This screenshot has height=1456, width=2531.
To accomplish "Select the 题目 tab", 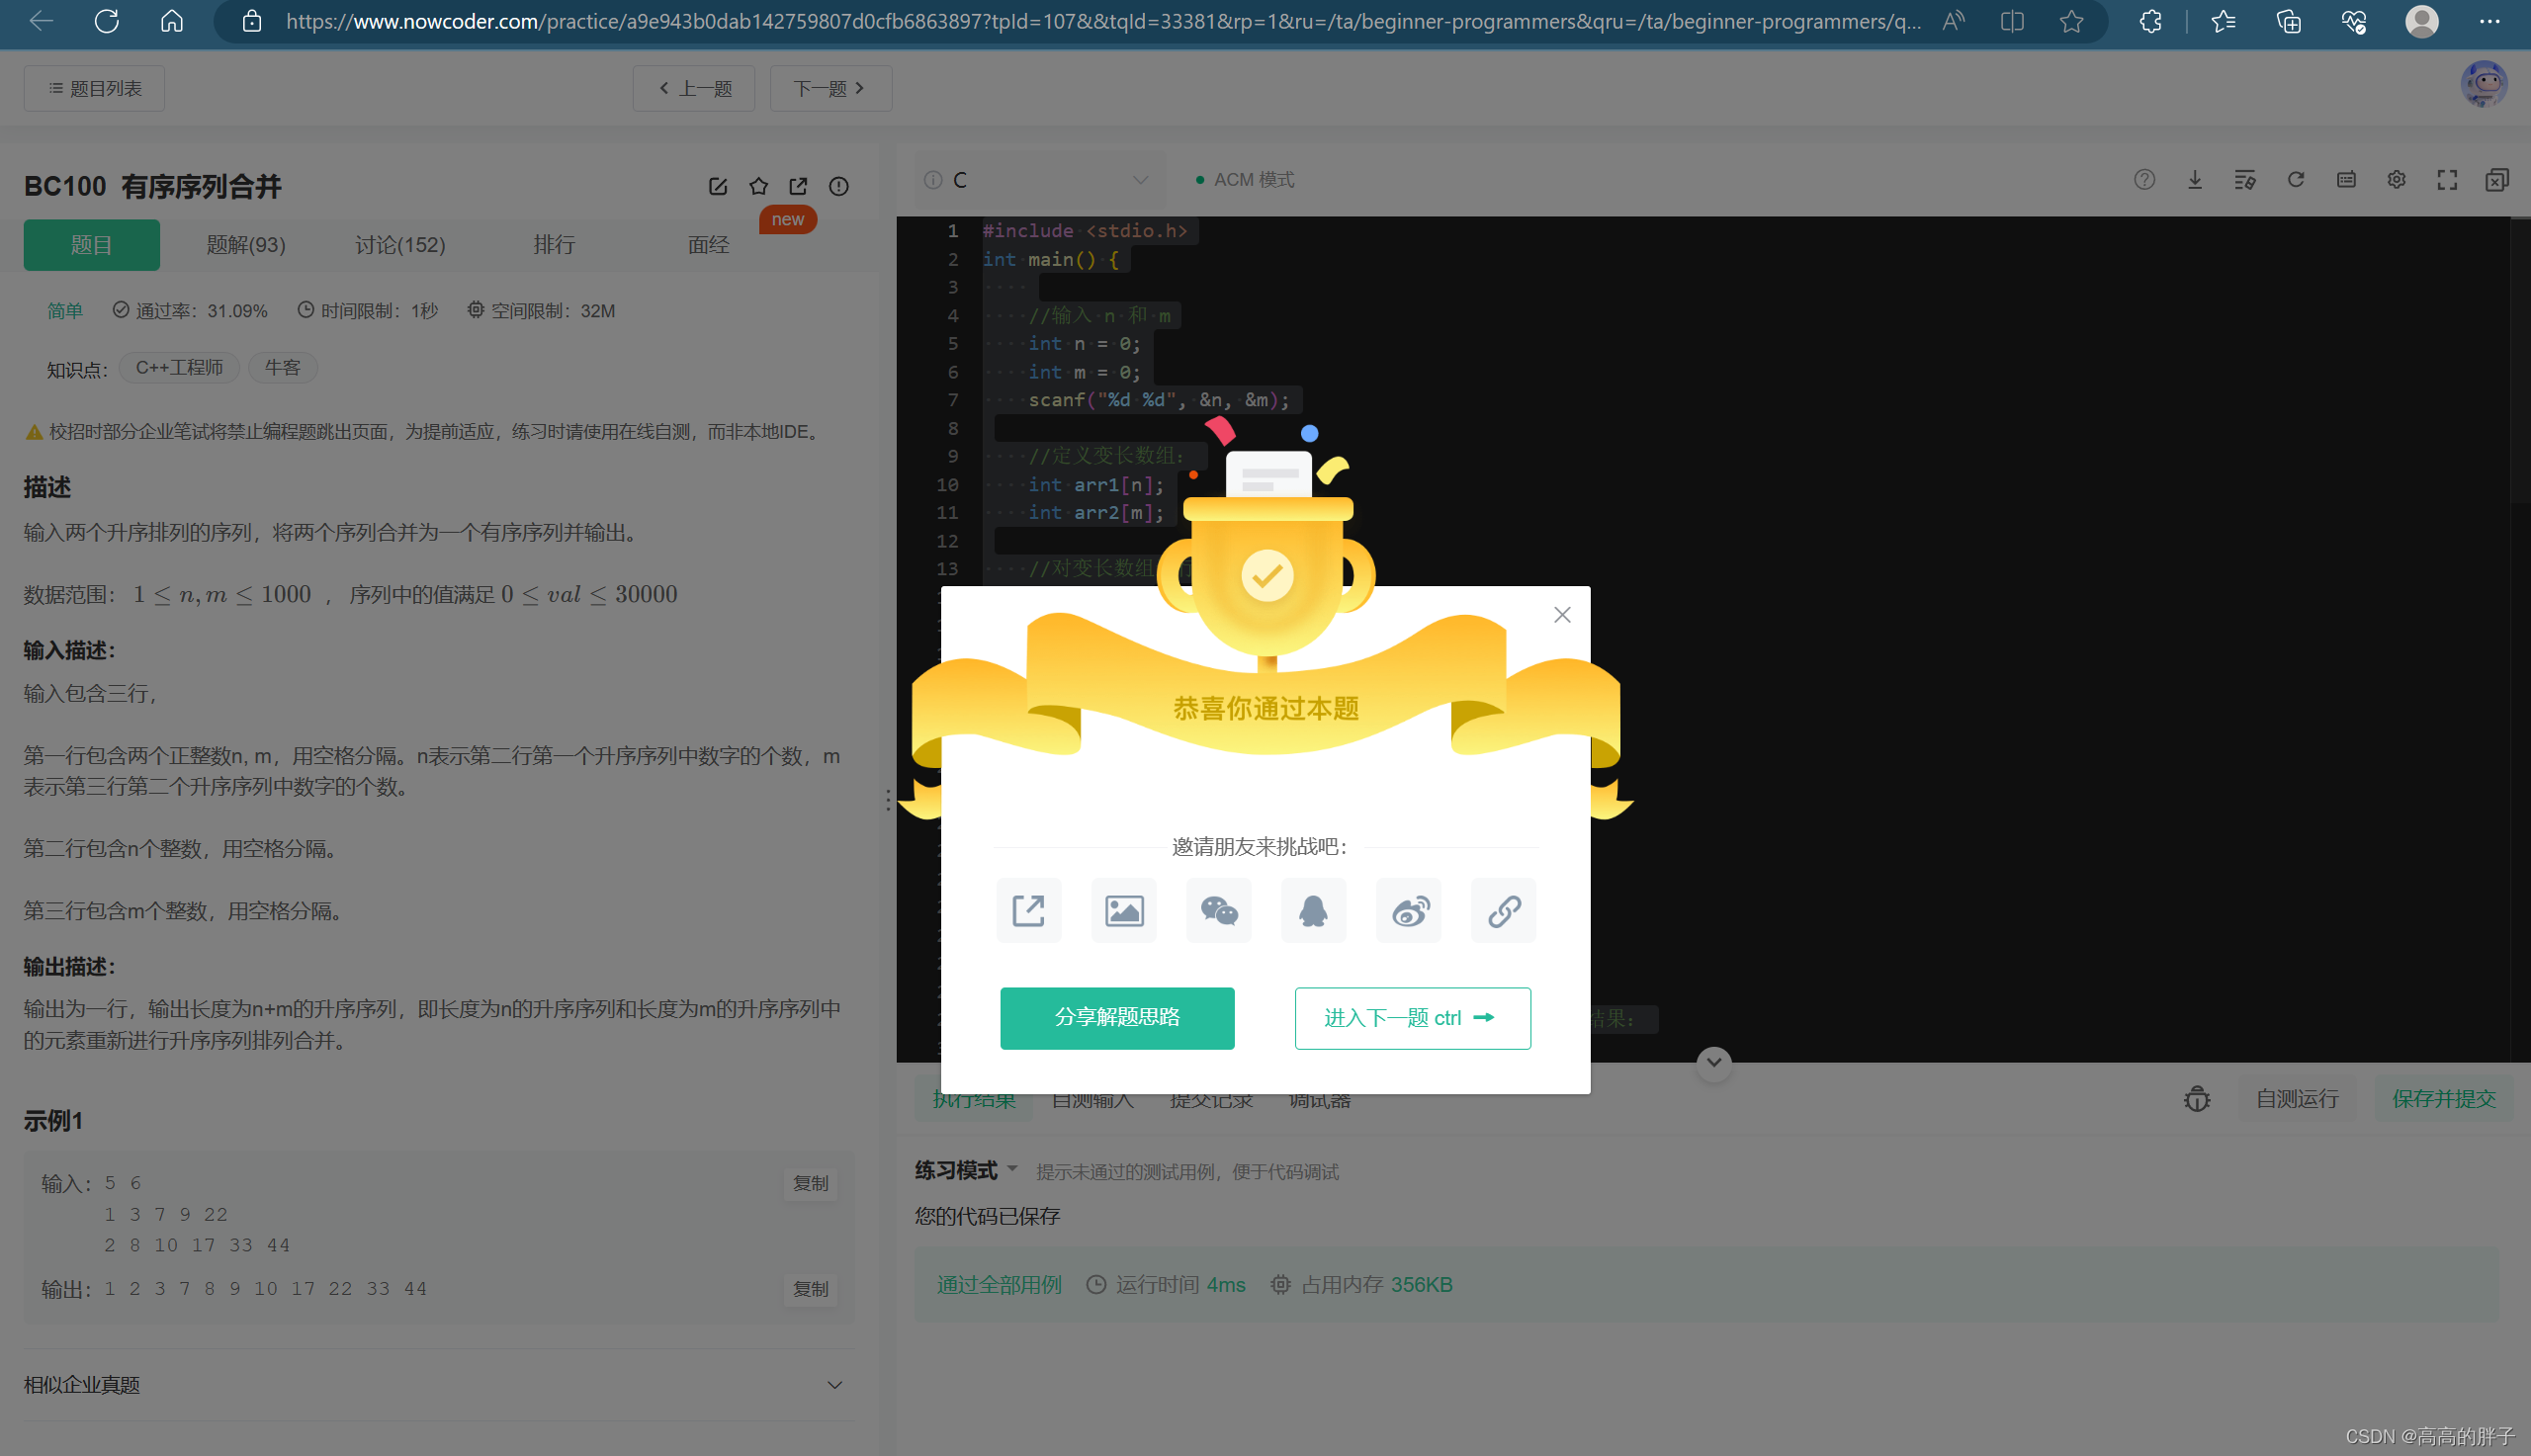I will coord(92,245).
